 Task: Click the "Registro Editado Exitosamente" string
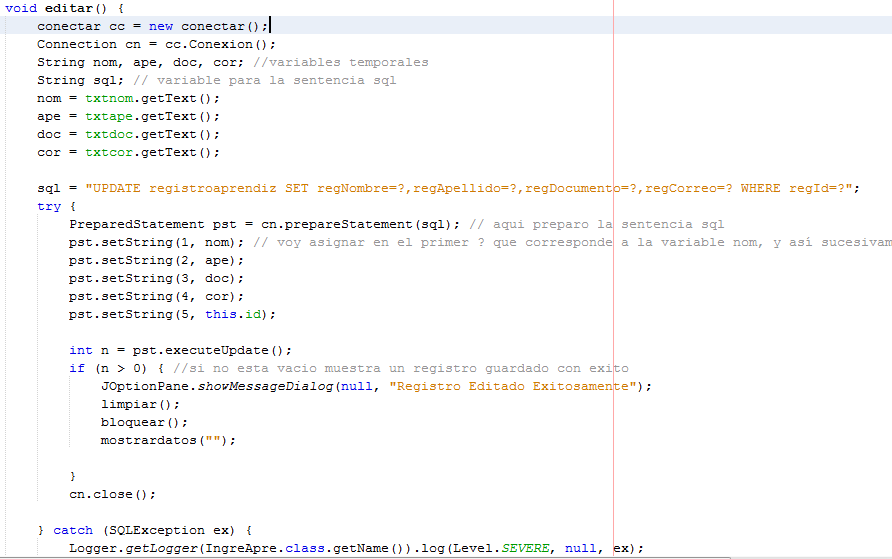(x=514, y=386)
